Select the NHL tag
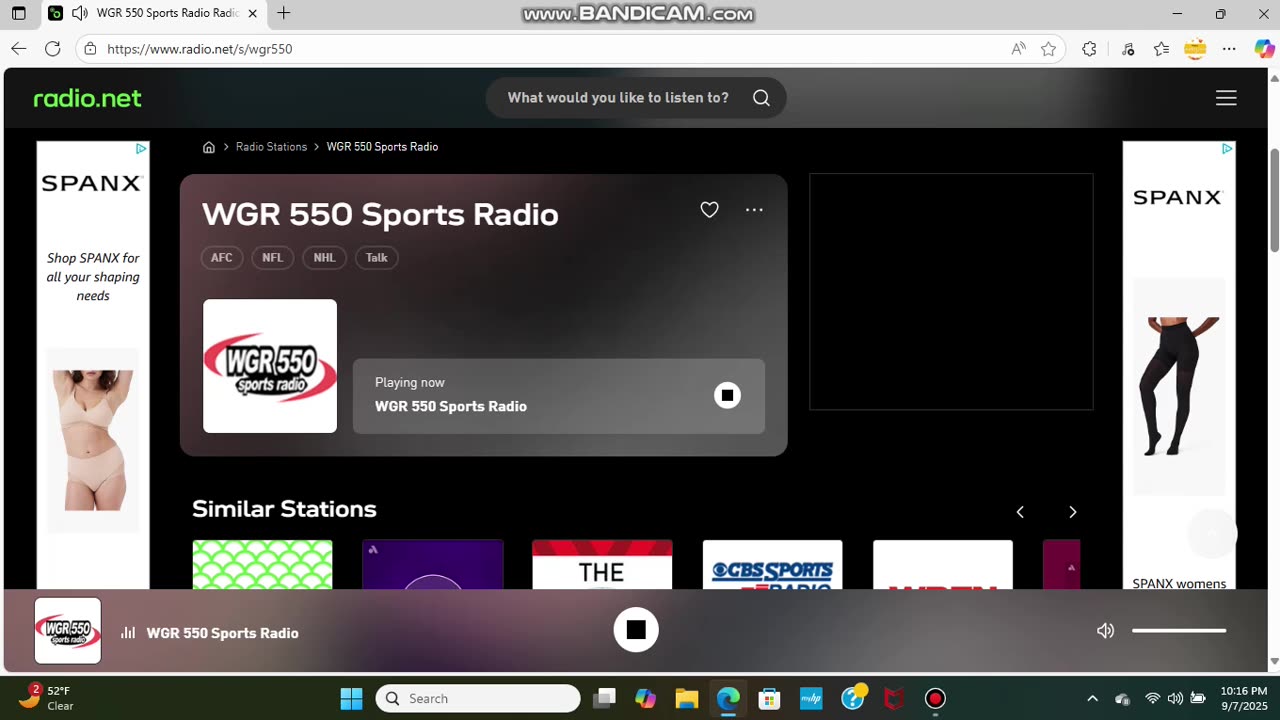Viewport: 1280px width, 720px height. pyautogui.click(x=324, y=258)
